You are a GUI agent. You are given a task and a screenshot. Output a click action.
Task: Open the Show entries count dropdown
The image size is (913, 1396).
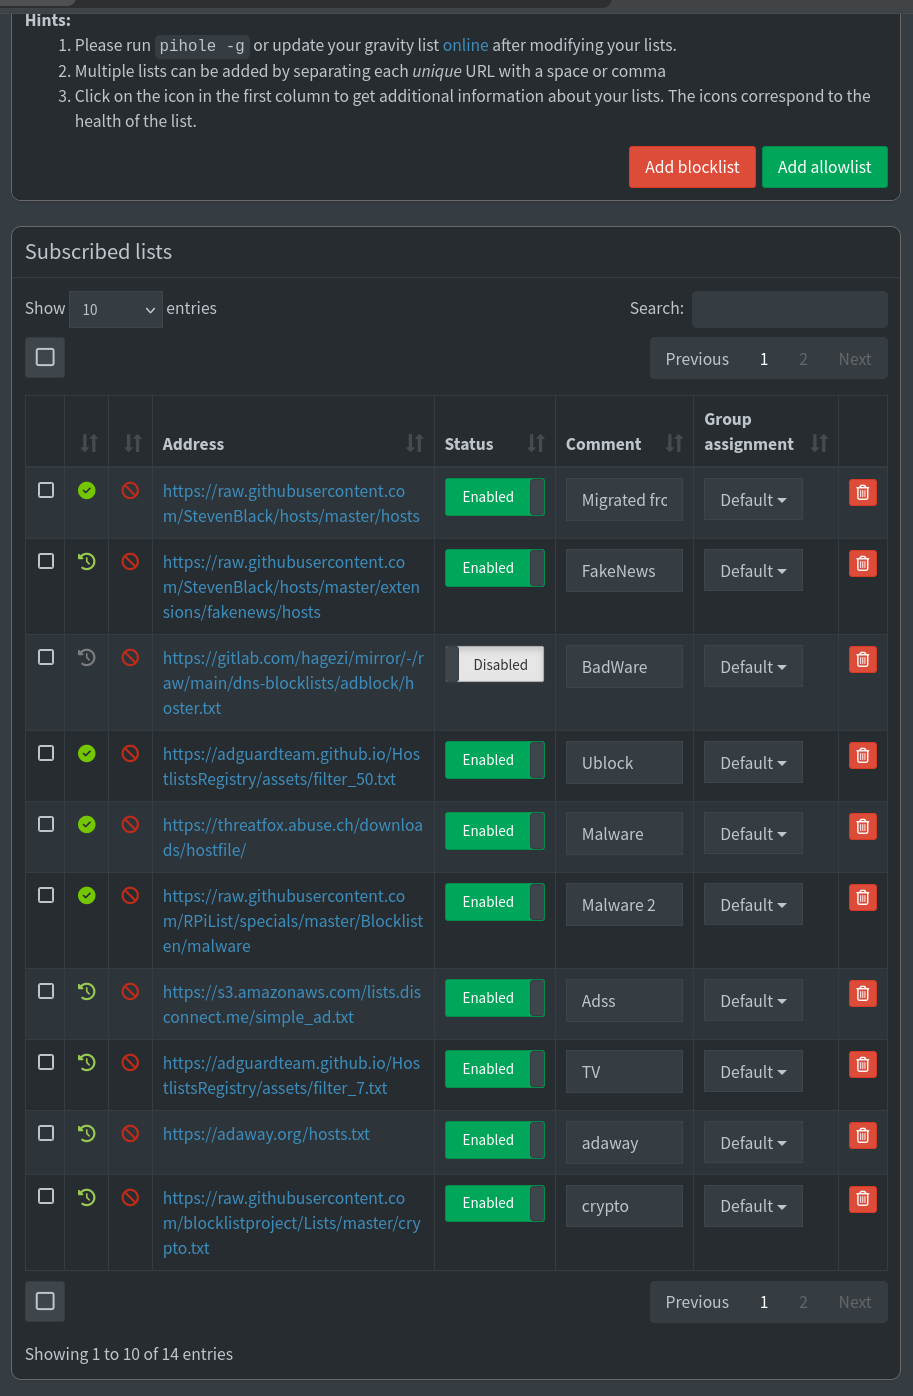[116, 309]
